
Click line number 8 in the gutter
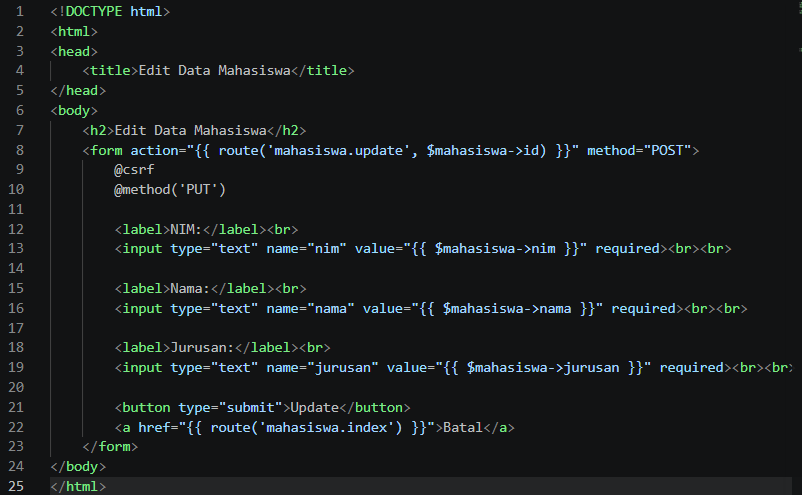tap(19, 150)
